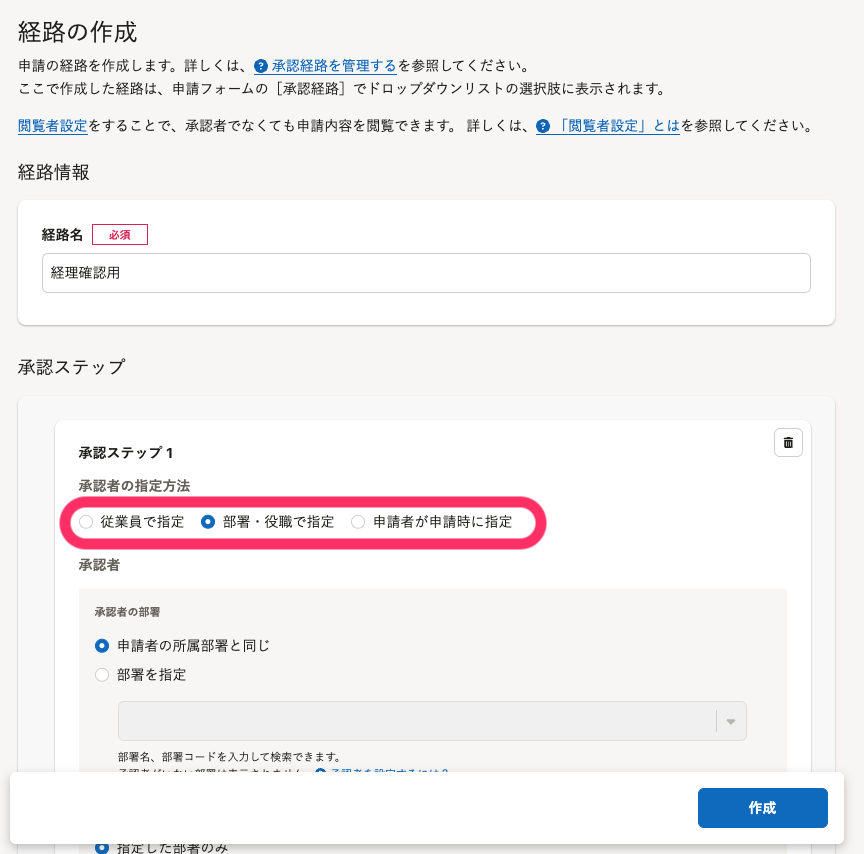The height and width of the screenshot is (854, 864).
Task: Click the department search combo box
Action: pos(432,721)
